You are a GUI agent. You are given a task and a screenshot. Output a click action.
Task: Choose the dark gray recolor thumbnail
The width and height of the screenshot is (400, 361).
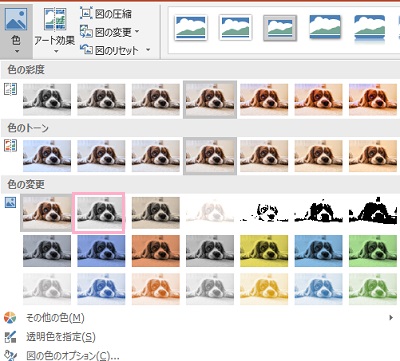[x=210, y=251]
